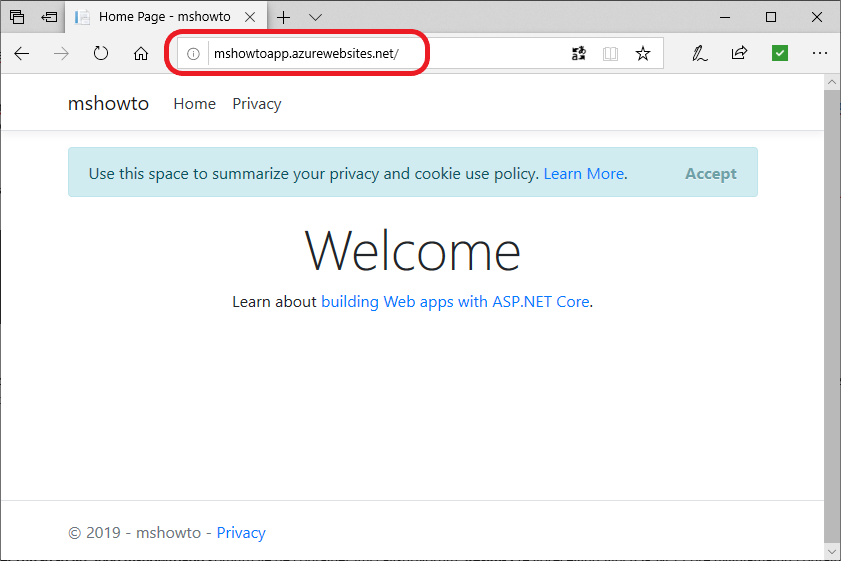Add page to favorites with star icon
841x561 pixels.
643,54
